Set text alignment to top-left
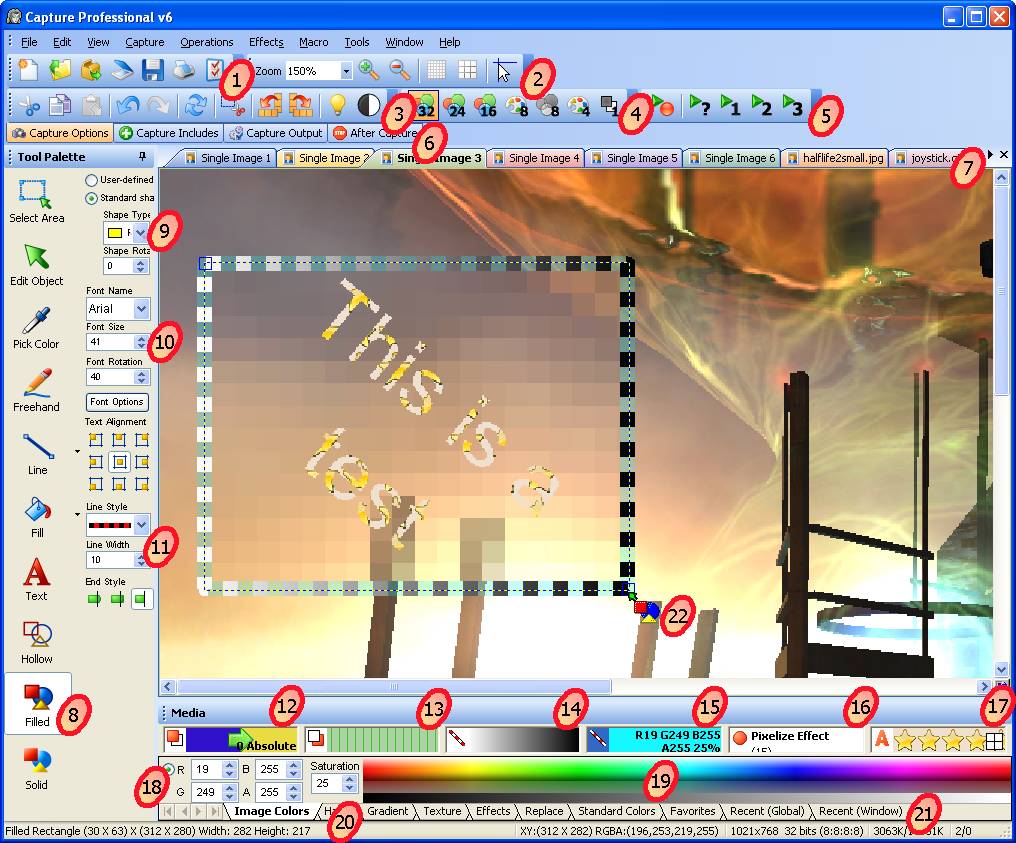Screen dimensions: 1016x843 coord(96,441)
